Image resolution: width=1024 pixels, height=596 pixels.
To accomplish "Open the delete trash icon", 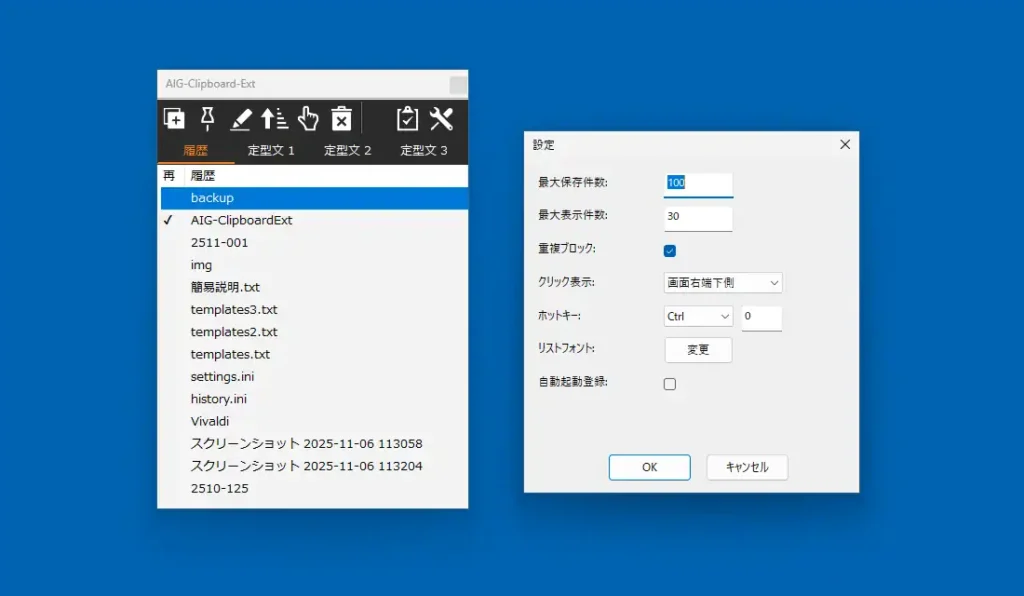I will (343, 119).
